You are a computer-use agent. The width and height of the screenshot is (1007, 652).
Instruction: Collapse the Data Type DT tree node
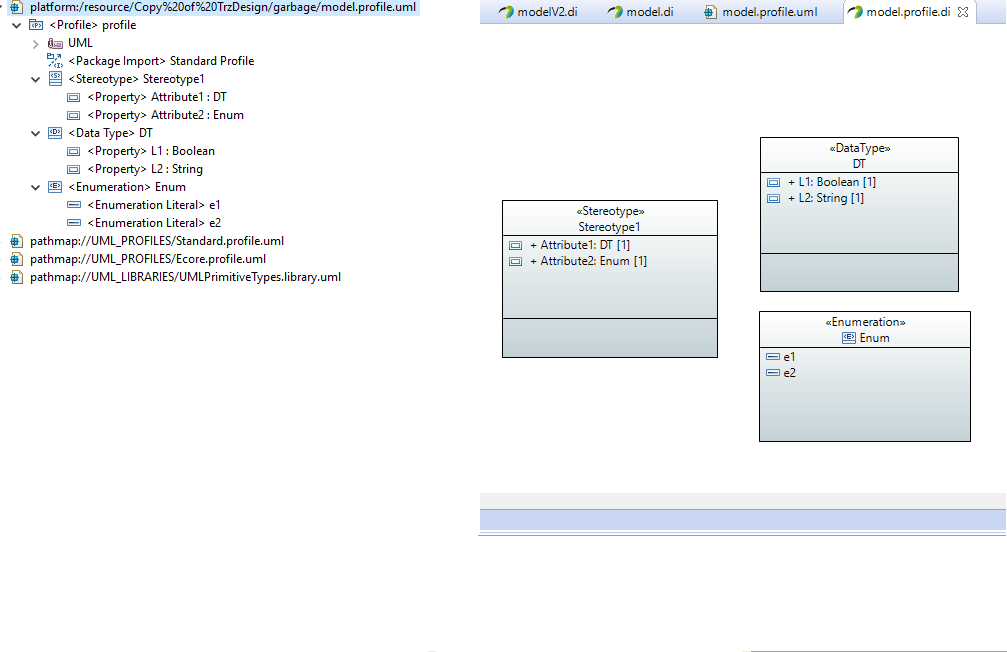click(36, 134)
